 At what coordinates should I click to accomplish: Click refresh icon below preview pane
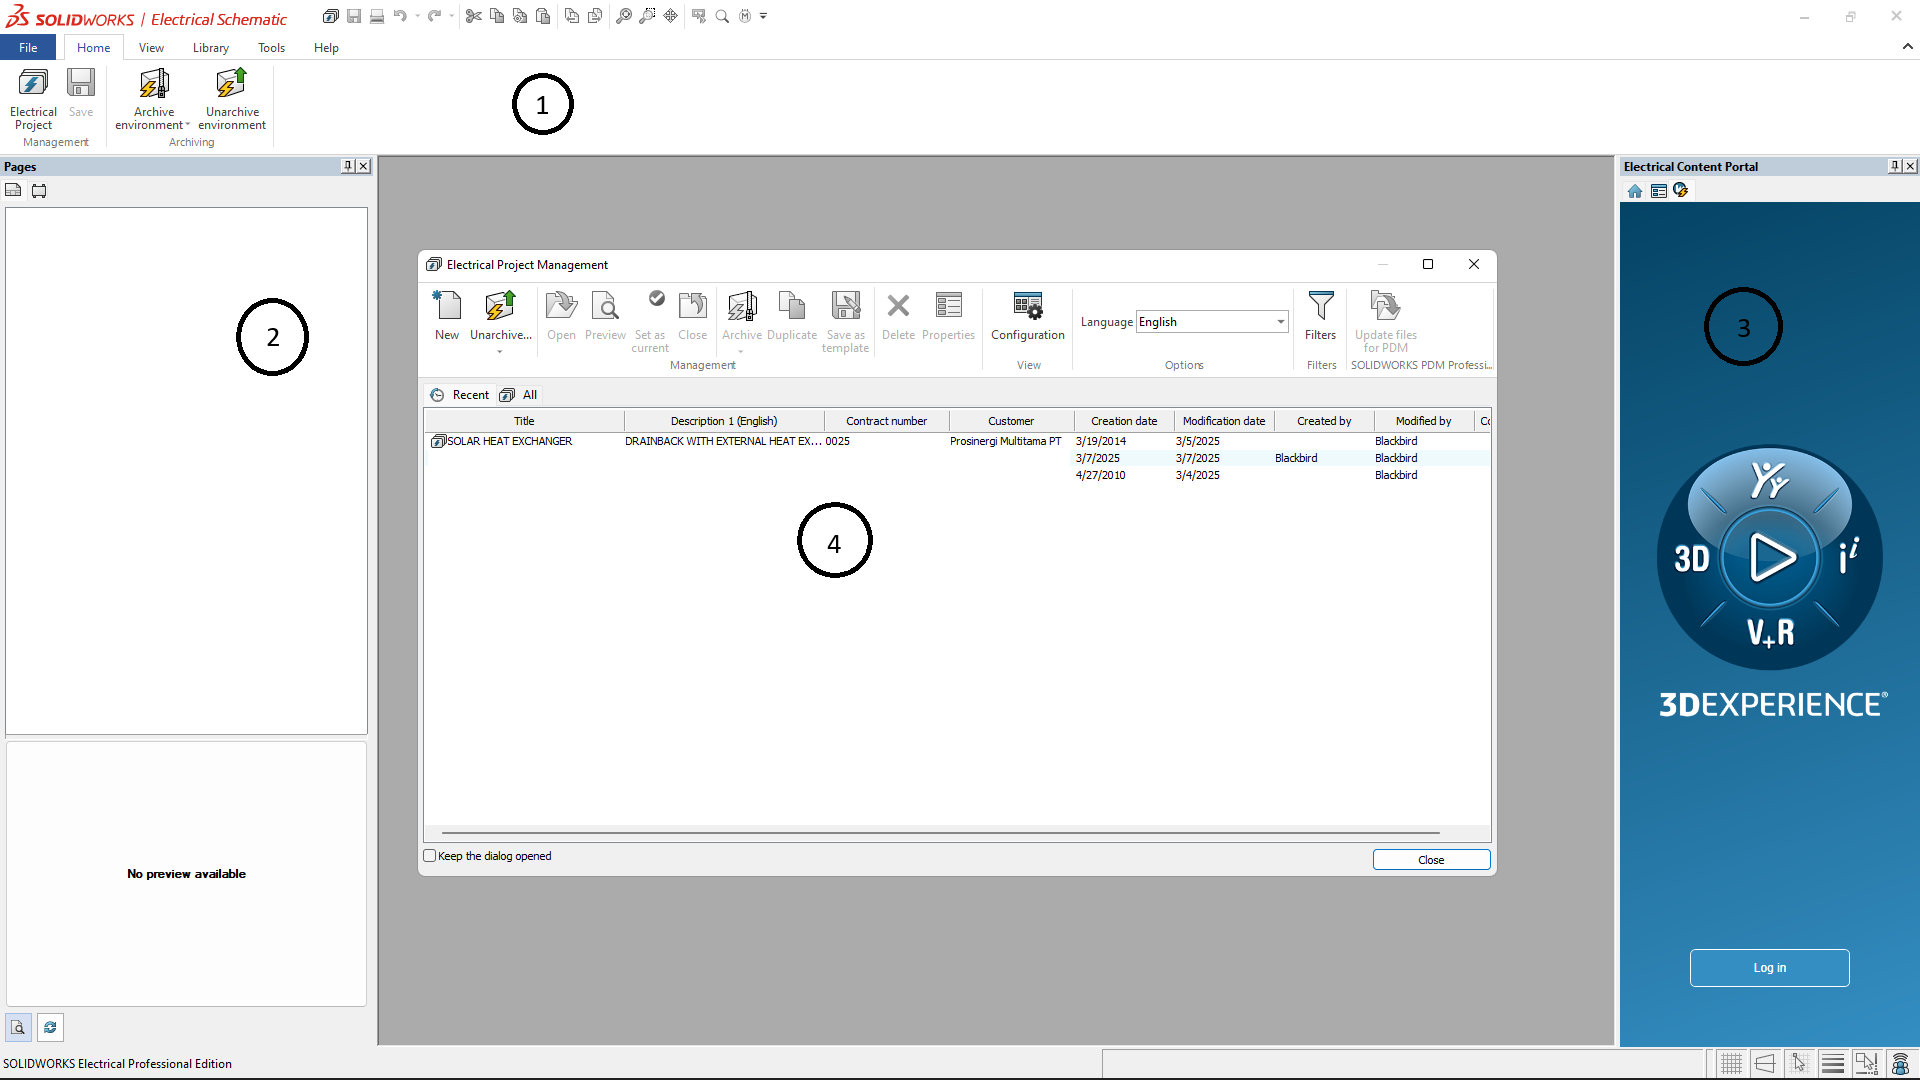pos(50,1027)
